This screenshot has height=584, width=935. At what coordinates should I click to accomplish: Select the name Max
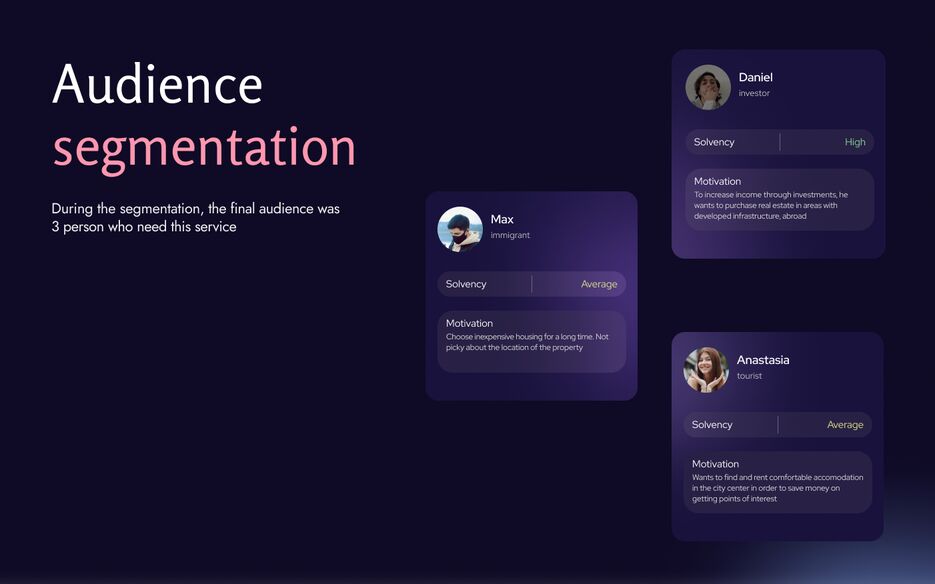[502, 219]
